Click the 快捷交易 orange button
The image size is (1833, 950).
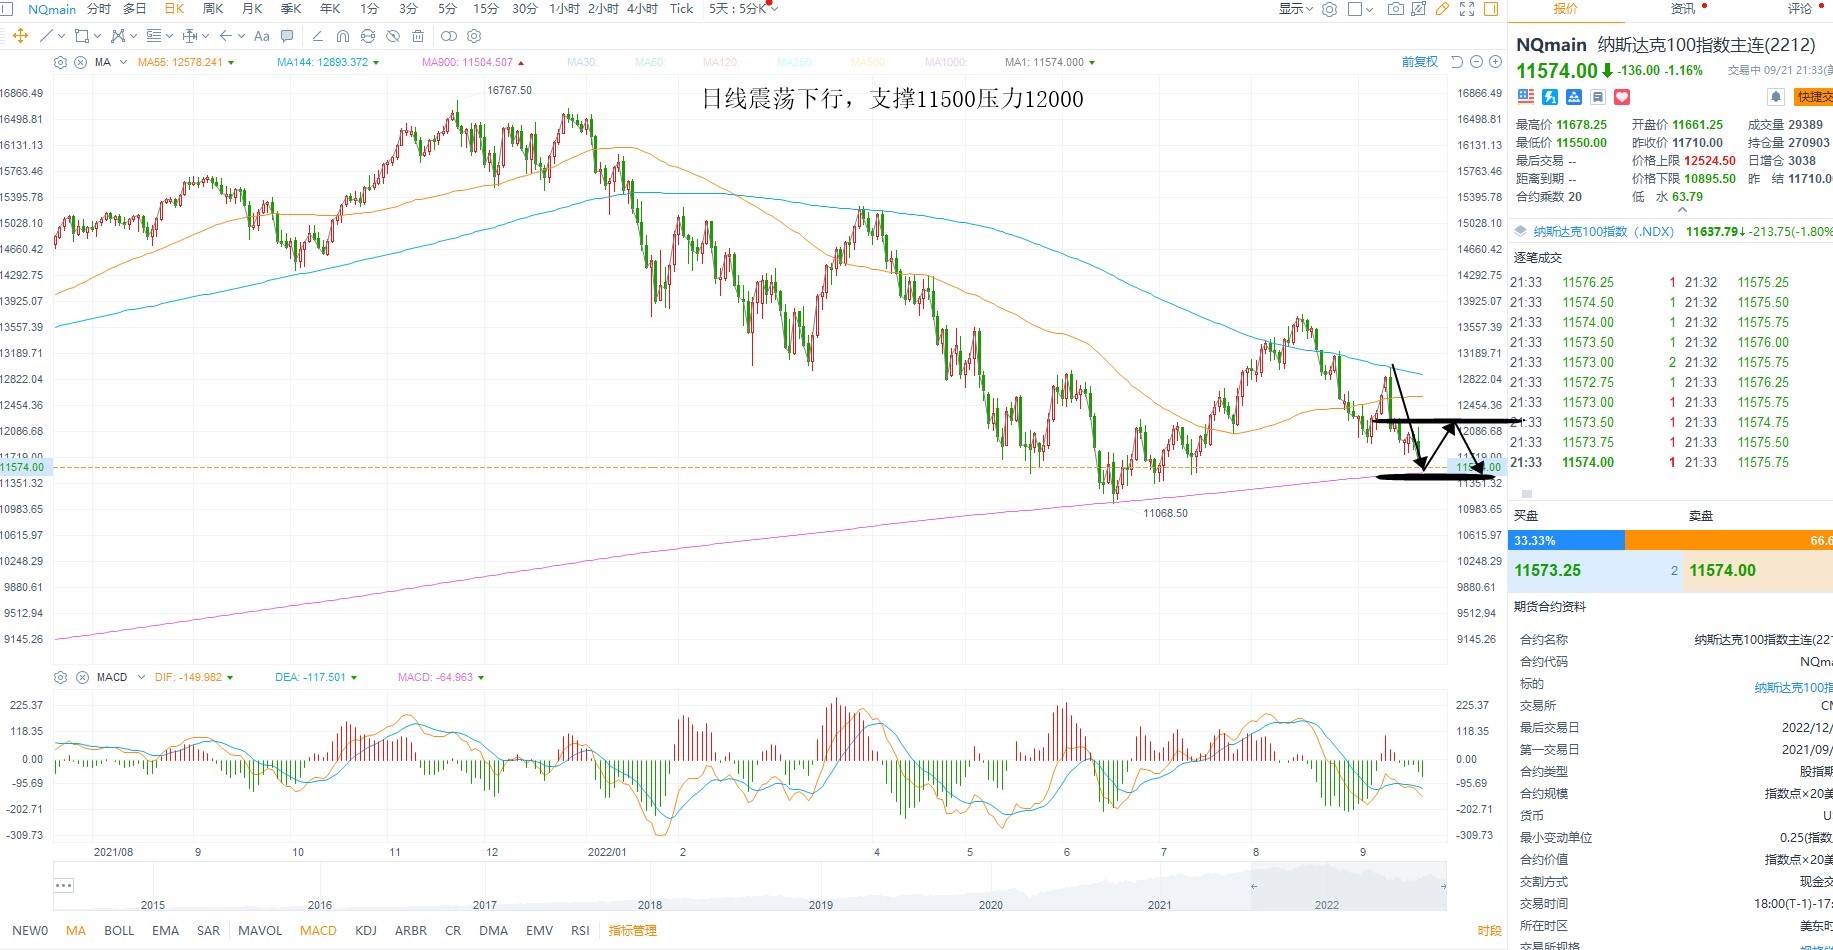click(1814, 97)
